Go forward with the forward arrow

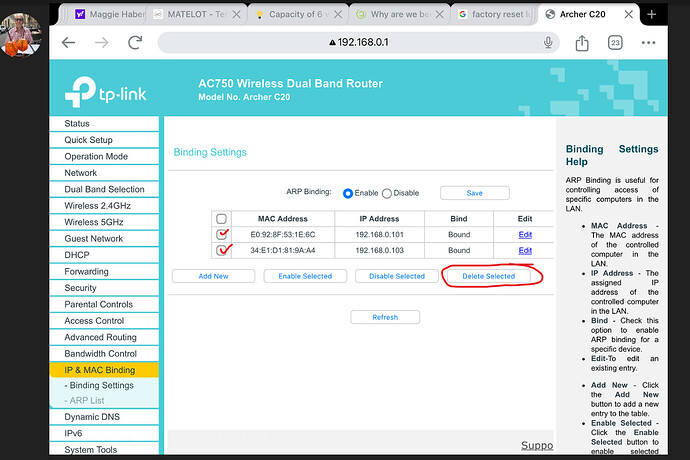coord(101,43)
